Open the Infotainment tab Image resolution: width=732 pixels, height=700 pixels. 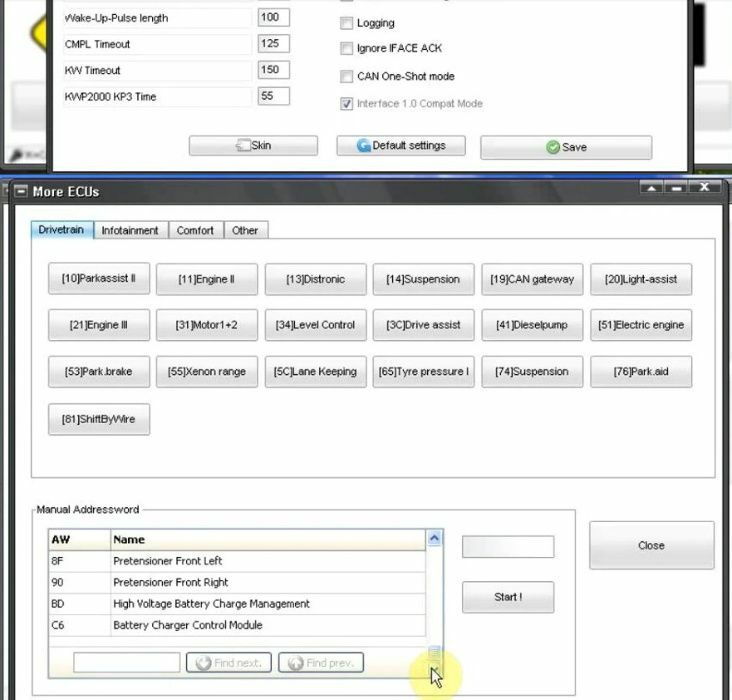130,230
